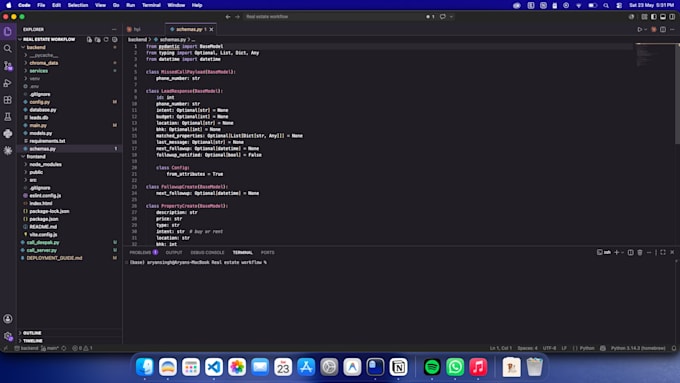Open the Python extension view

[8, 134]
